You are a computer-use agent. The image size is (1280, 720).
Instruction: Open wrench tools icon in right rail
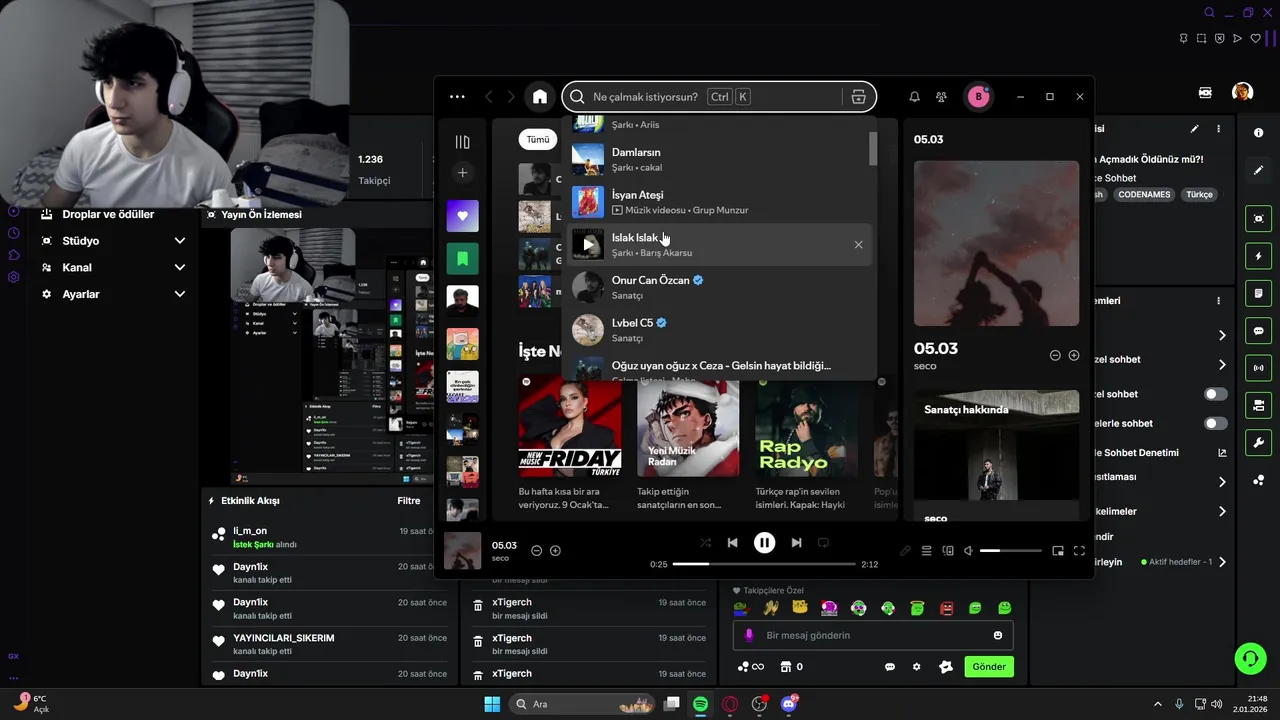[1258, 443]
